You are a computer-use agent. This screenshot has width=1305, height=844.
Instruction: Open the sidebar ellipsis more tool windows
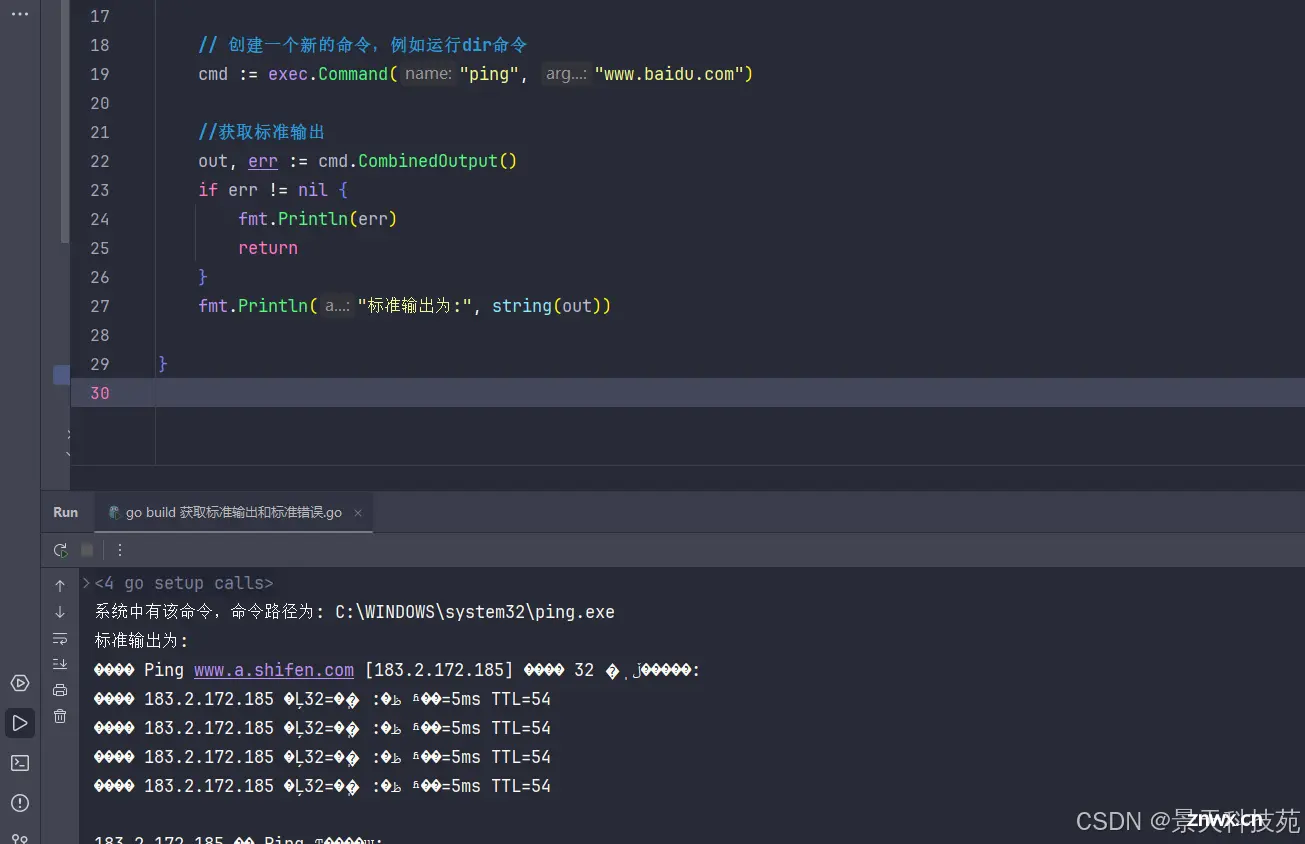click(x=20, y=14)
